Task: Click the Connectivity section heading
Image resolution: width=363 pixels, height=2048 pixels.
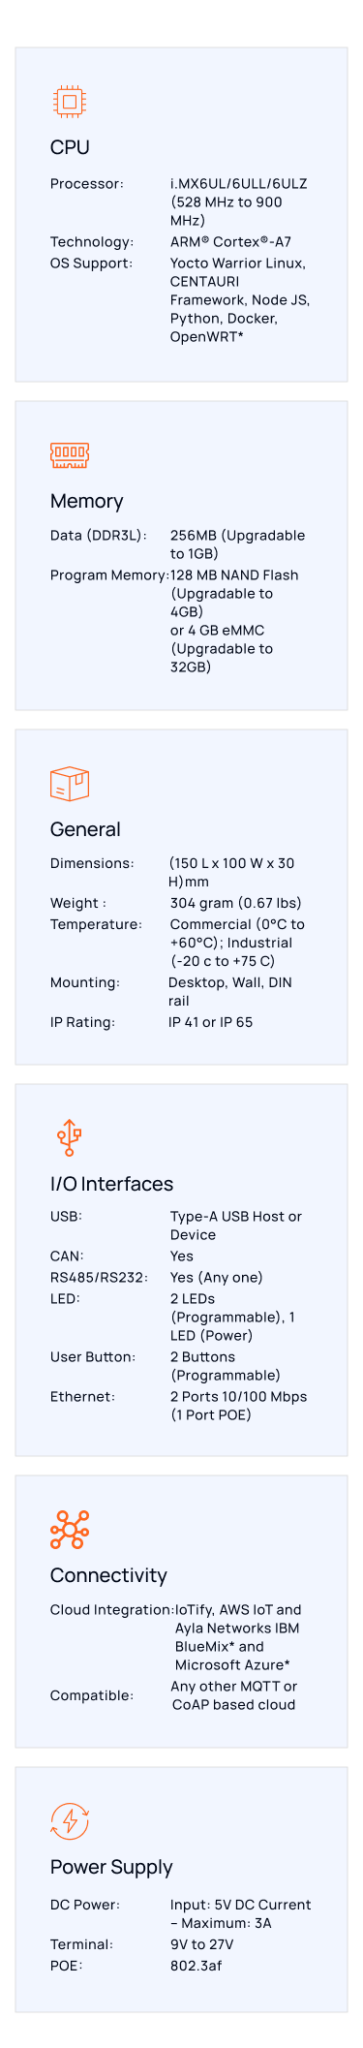Action: [109, 1575]
